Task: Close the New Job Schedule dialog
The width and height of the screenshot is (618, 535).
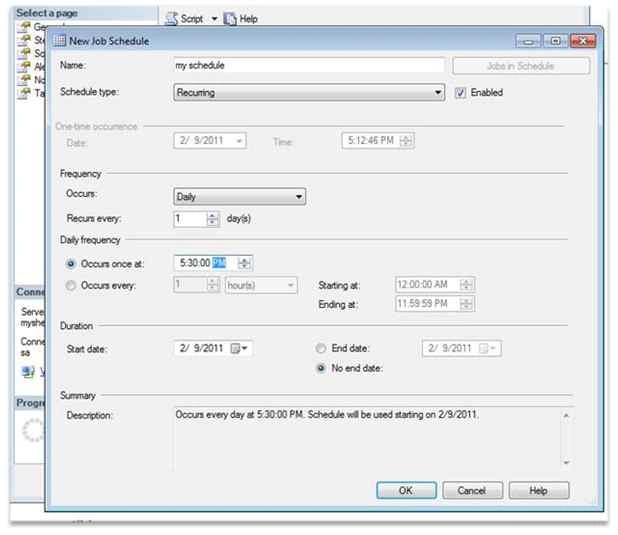Action: [x=583, y=41]
